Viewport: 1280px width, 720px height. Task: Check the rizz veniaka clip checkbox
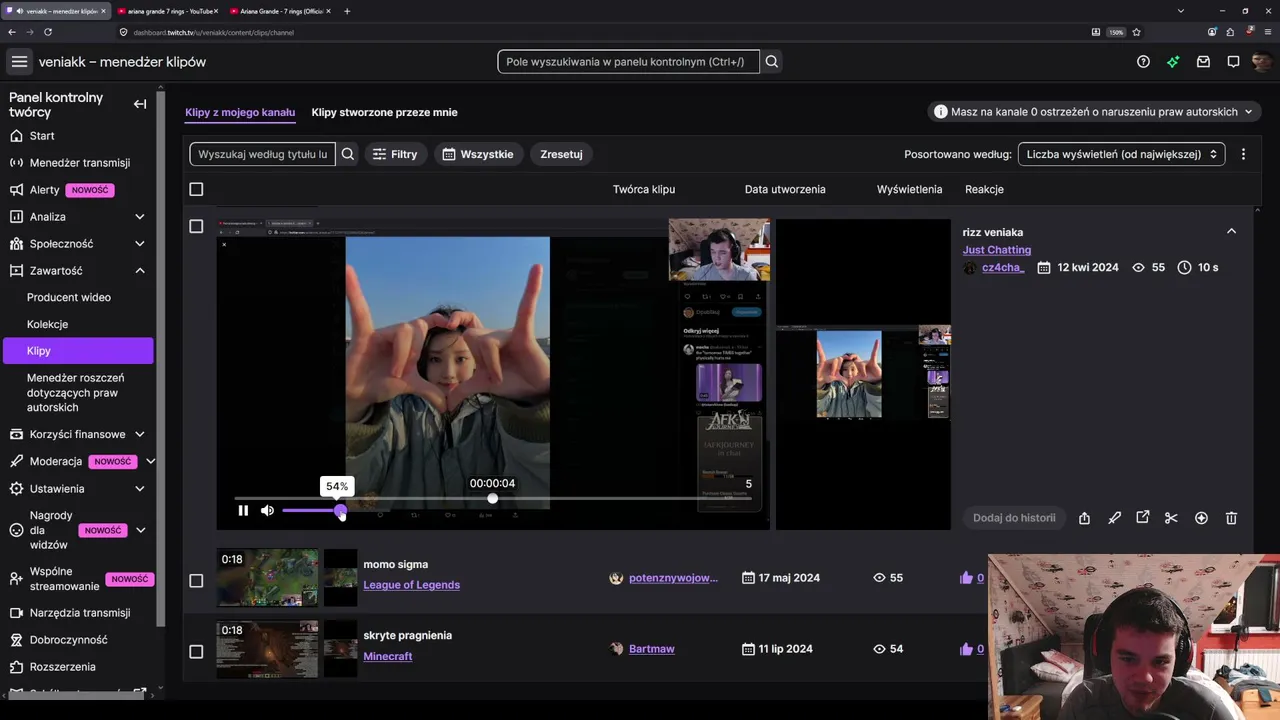(196, 226)
